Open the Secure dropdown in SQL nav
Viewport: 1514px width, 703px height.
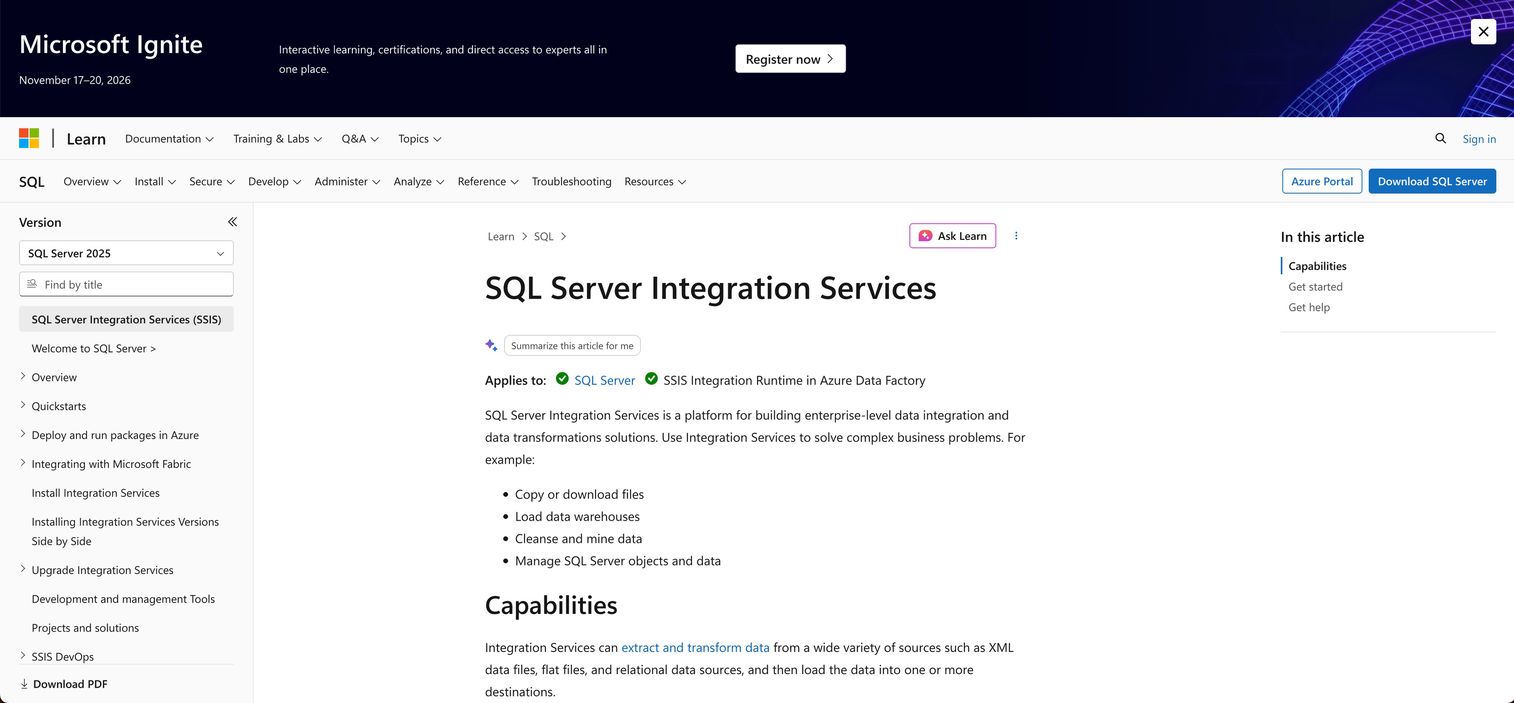click(x=212, y=182)
